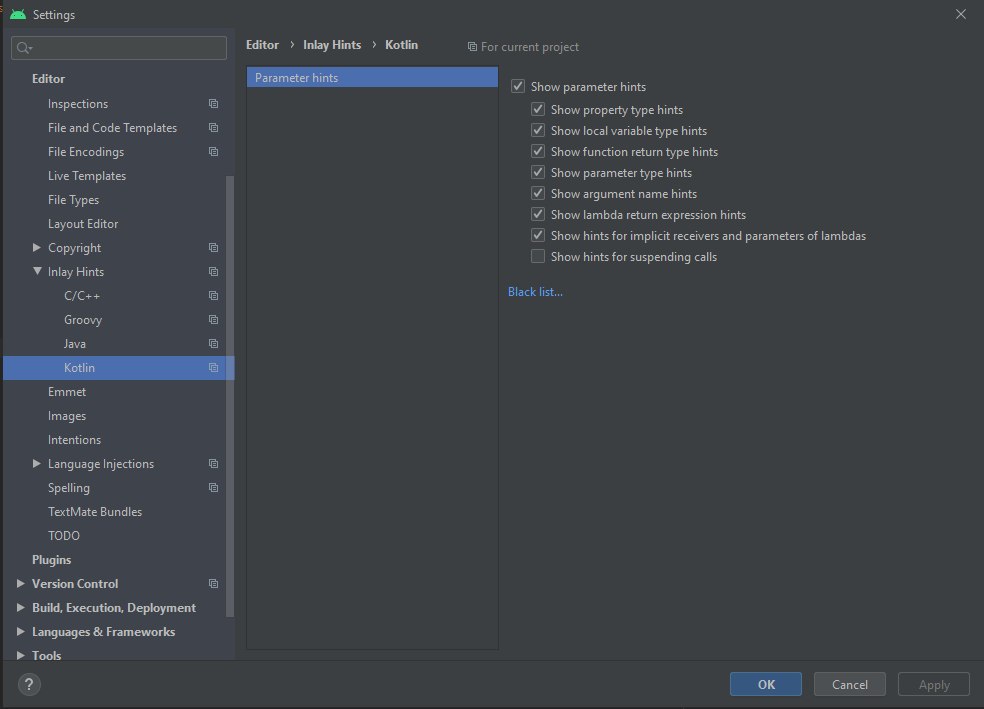Screen dimensions: 984x709
Task: Click the Editor category heading
Action: [x=48, y=79]
